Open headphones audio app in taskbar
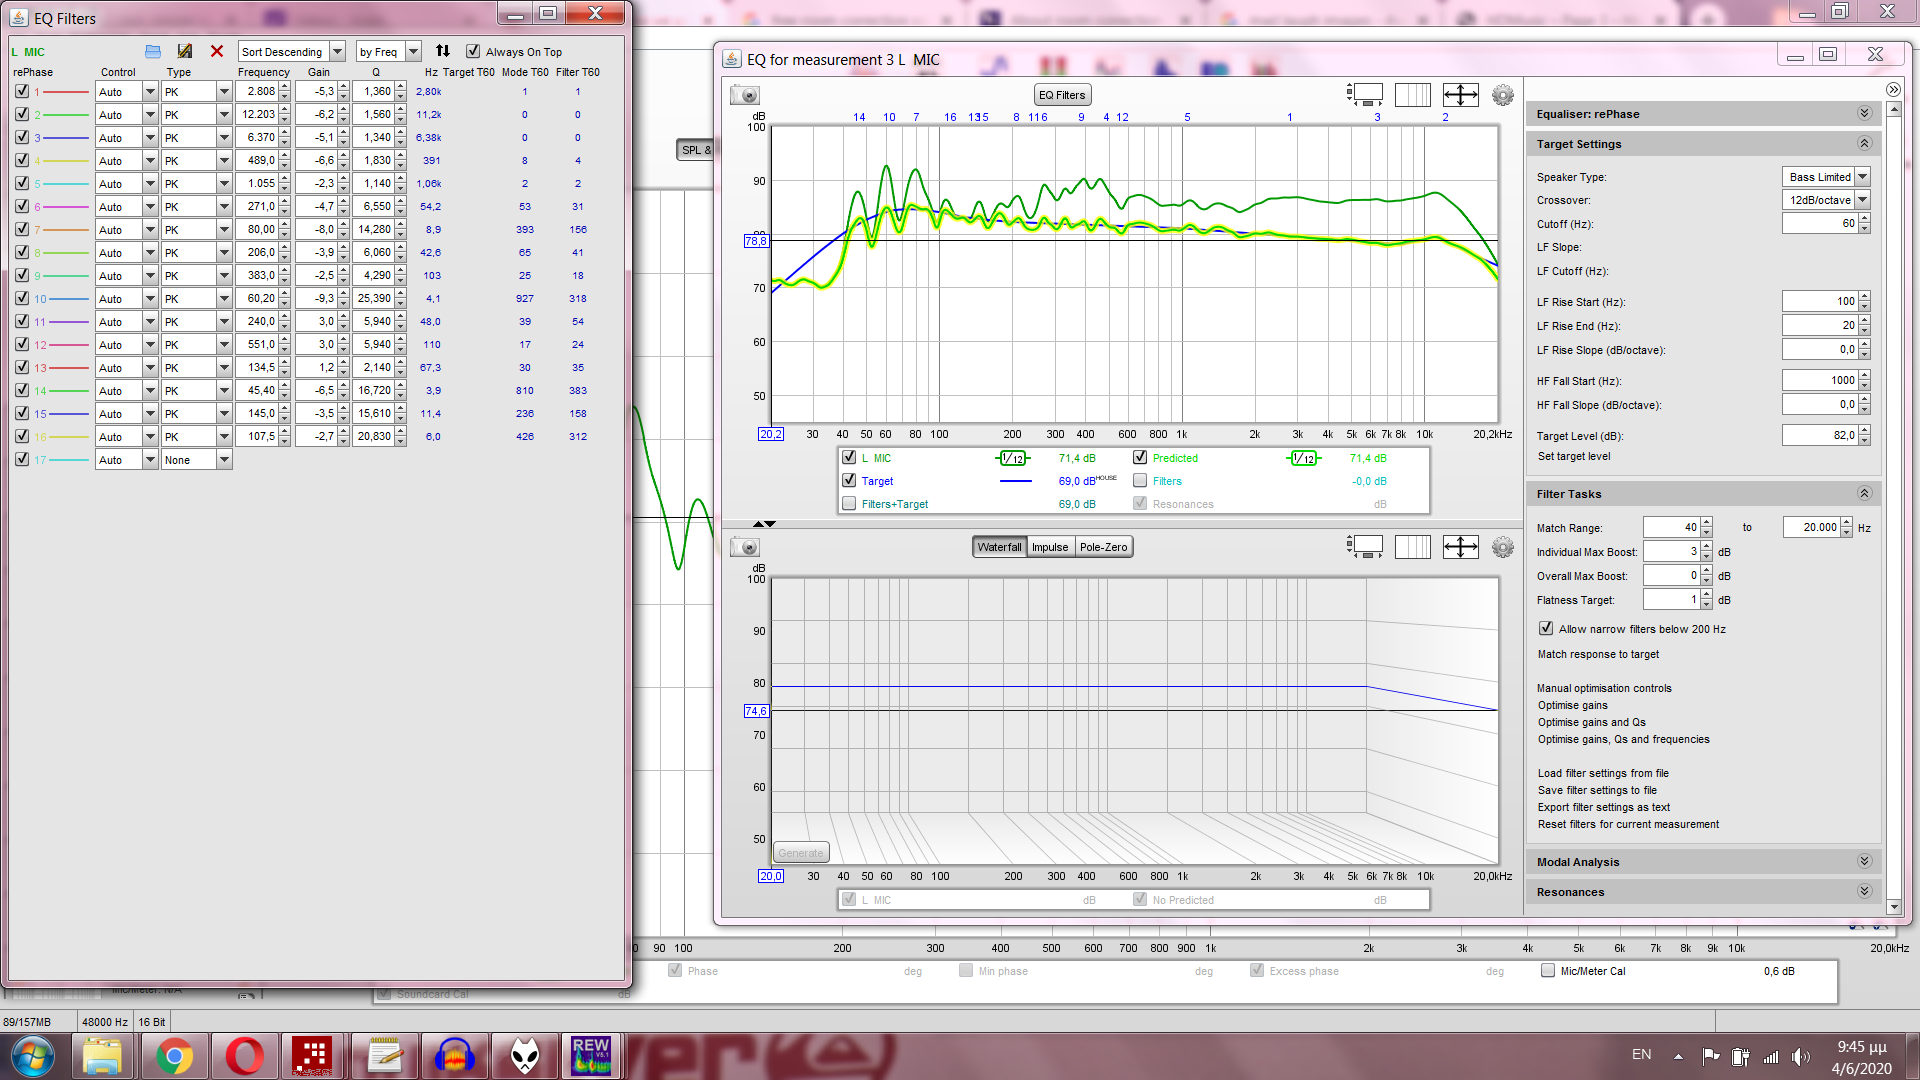 coord(455,1056)
